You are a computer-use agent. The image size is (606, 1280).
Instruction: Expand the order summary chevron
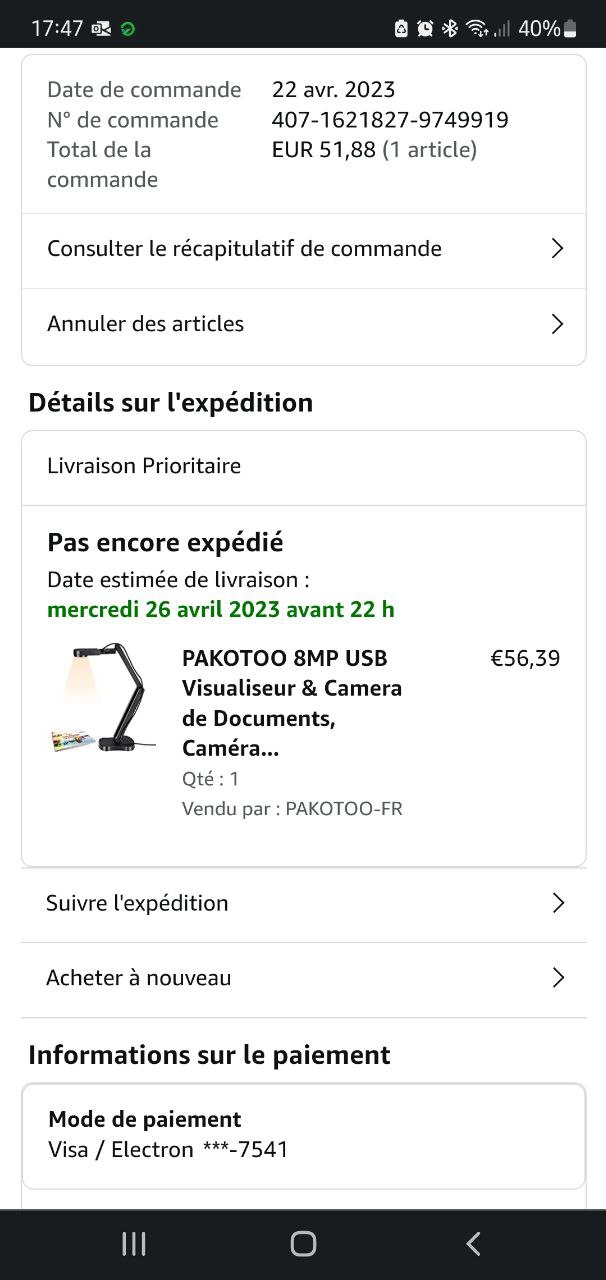point(558,249)
